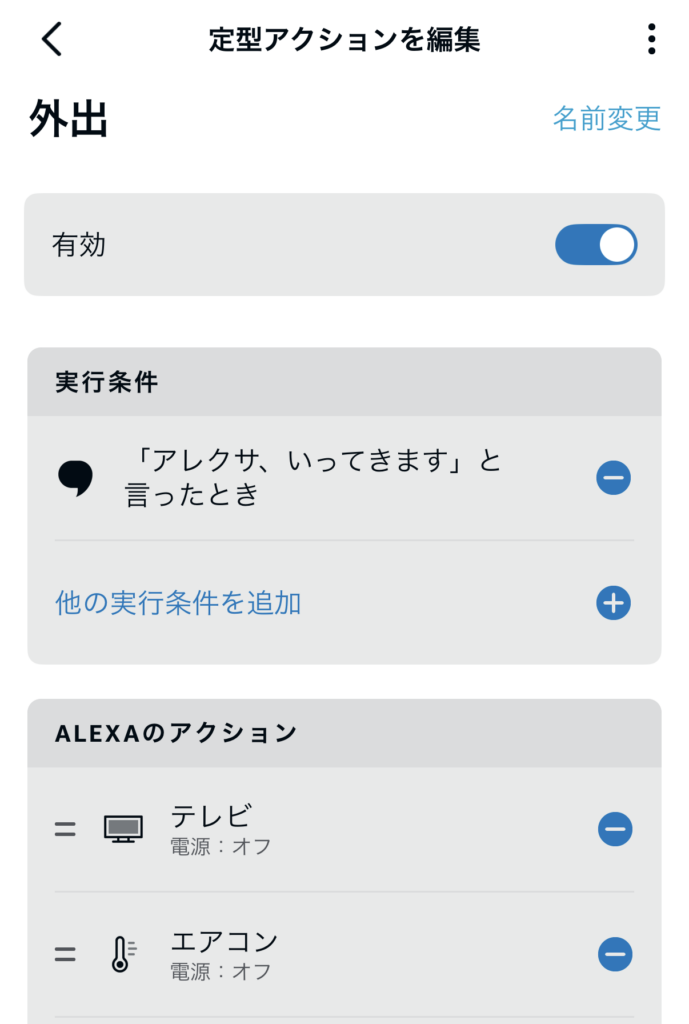Tap the 他の実行条件を追加 link
The image size is (689, 1024).
click(x=178, y=603)
